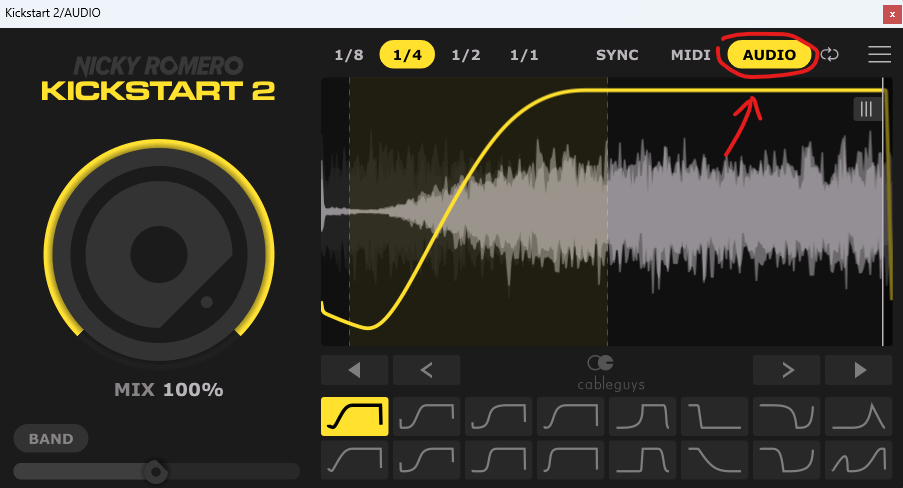Select the fifth curve preset in bottom row
Screen dimensions: 903x488
[x=642, y=460]
